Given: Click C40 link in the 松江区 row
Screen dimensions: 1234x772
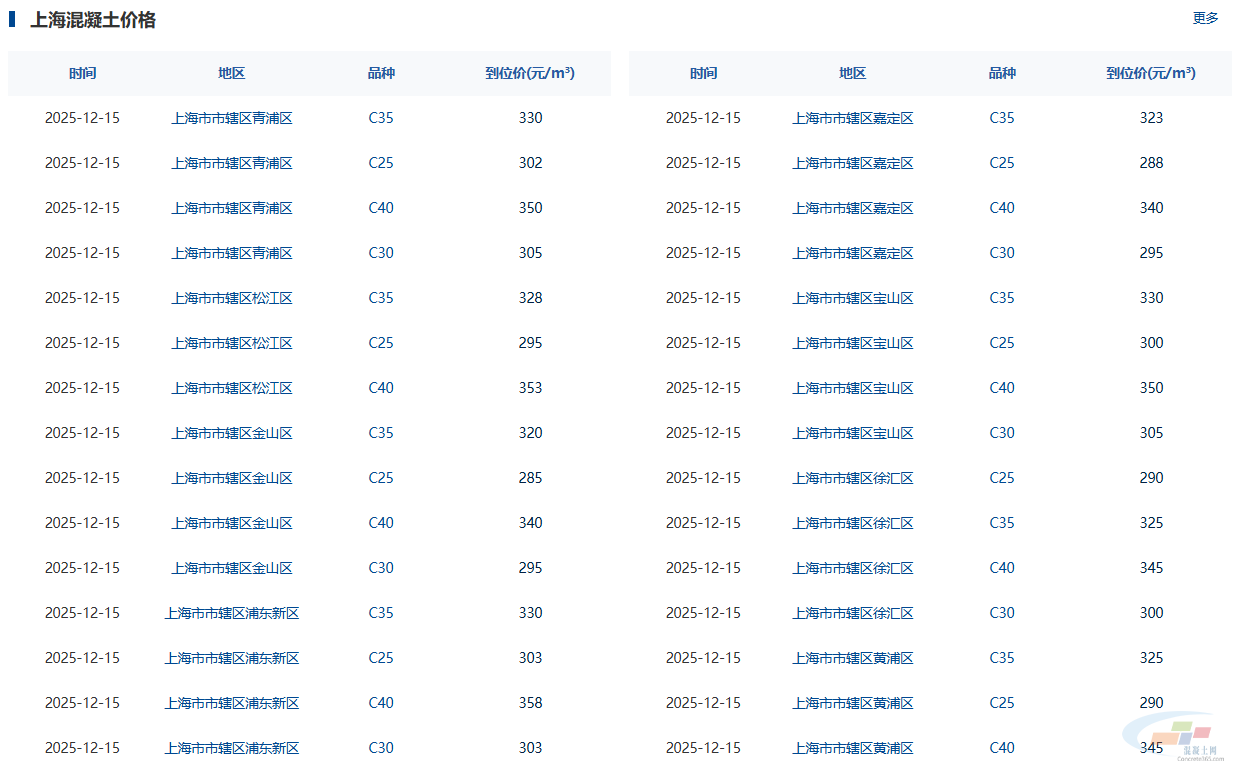Looking at the screenshot, I should [381, 388].
